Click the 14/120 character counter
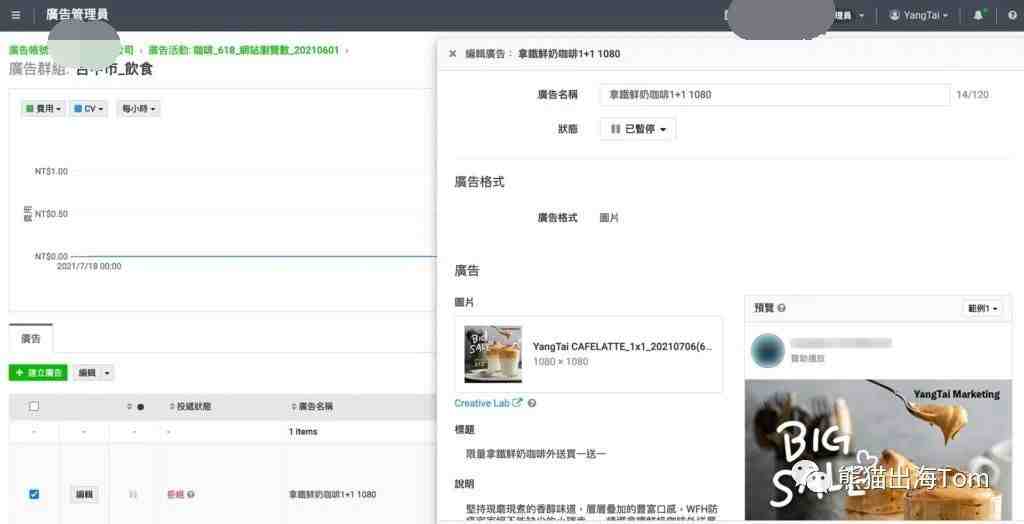 [972, 95]
